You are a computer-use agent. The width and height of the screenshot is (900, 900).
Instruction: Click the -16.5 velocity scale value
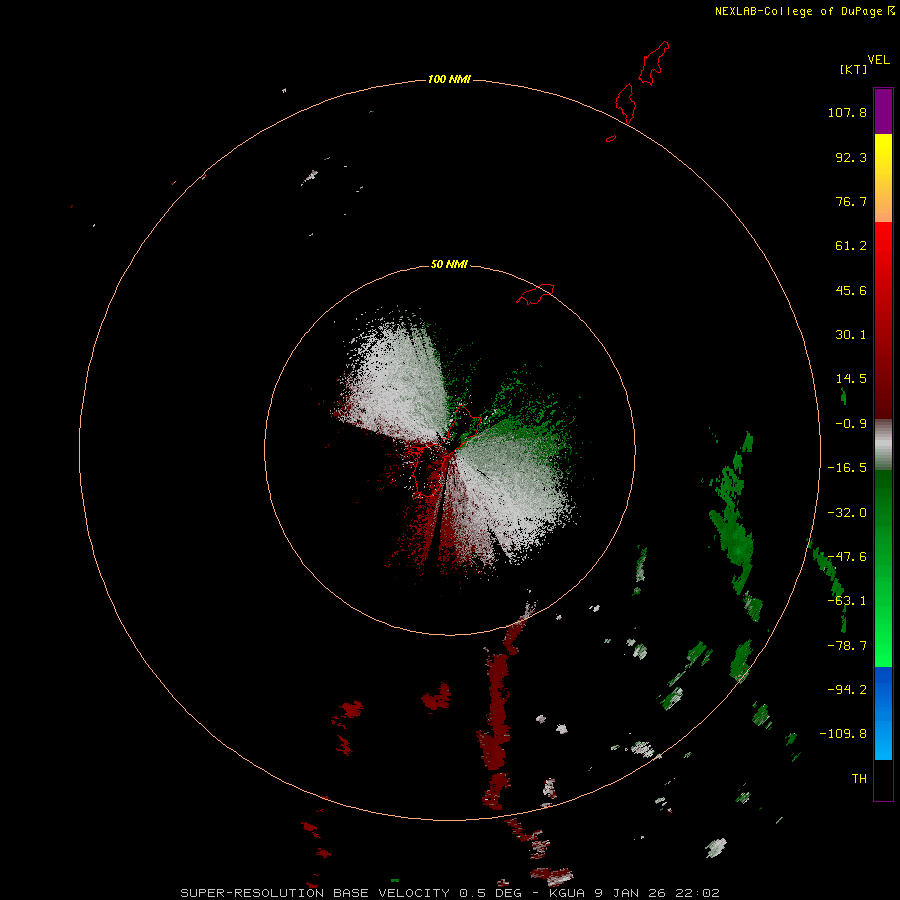847,468
